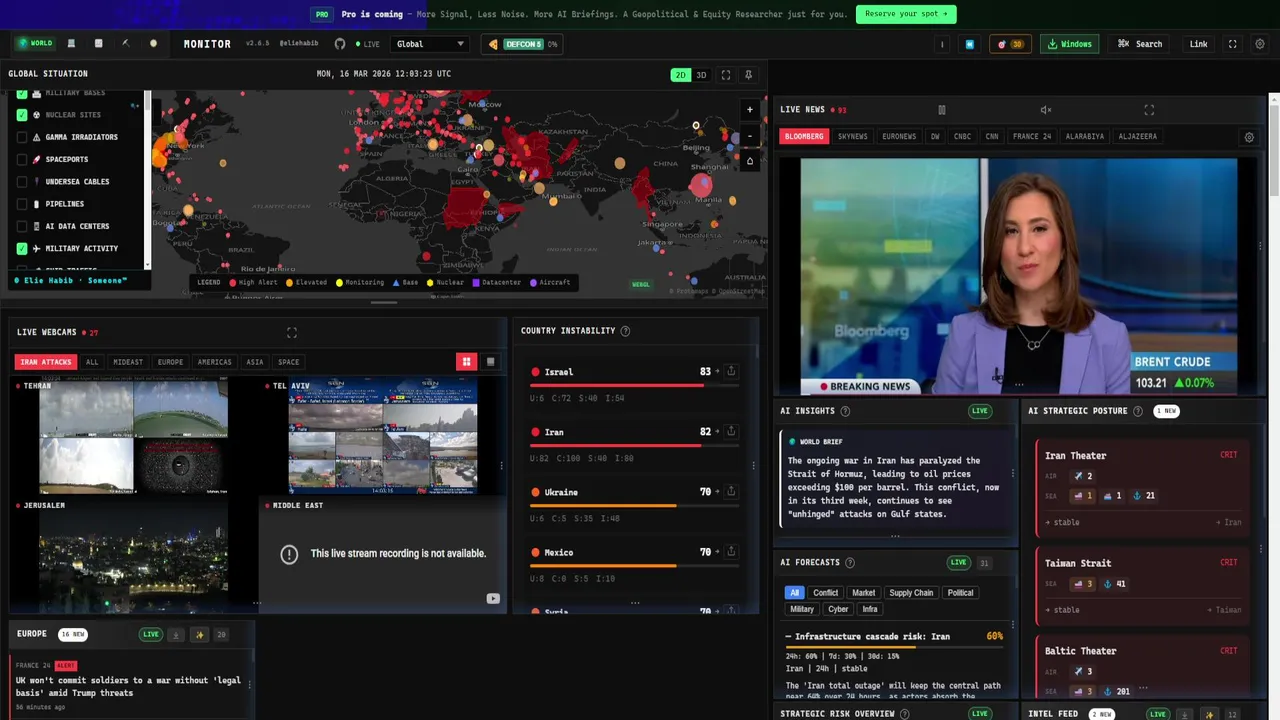Disable the Military Activity layer
This screenshot has height=720, width=1280.
(x=22, y=248)
